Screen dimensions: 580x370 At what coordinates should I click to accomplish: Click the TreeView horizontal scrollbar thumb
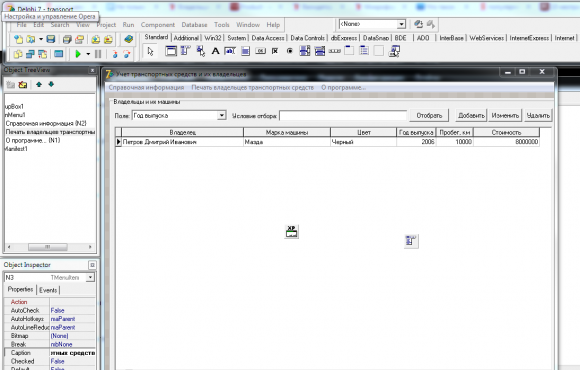pyautogui.click(x=48, y=246)
